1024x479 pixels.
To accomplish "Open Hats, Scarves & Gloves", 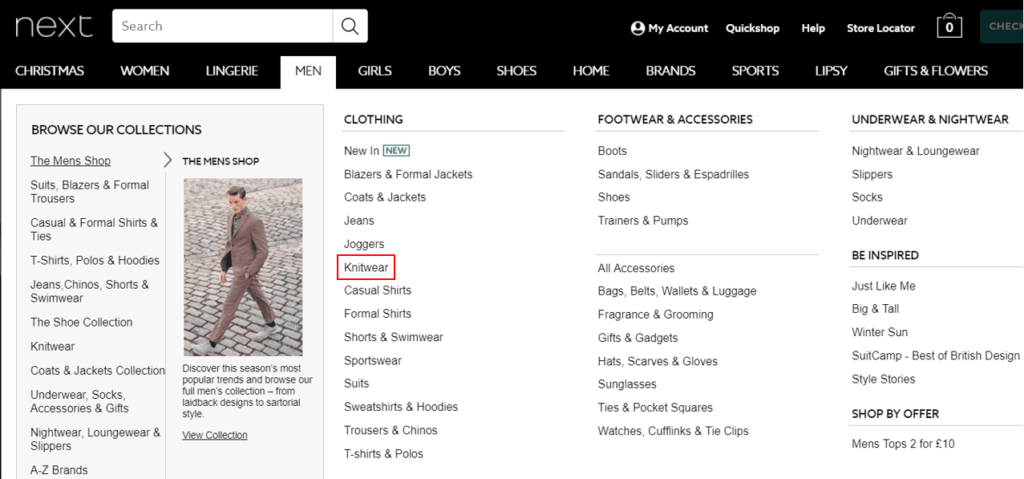I will click(658, 361).
